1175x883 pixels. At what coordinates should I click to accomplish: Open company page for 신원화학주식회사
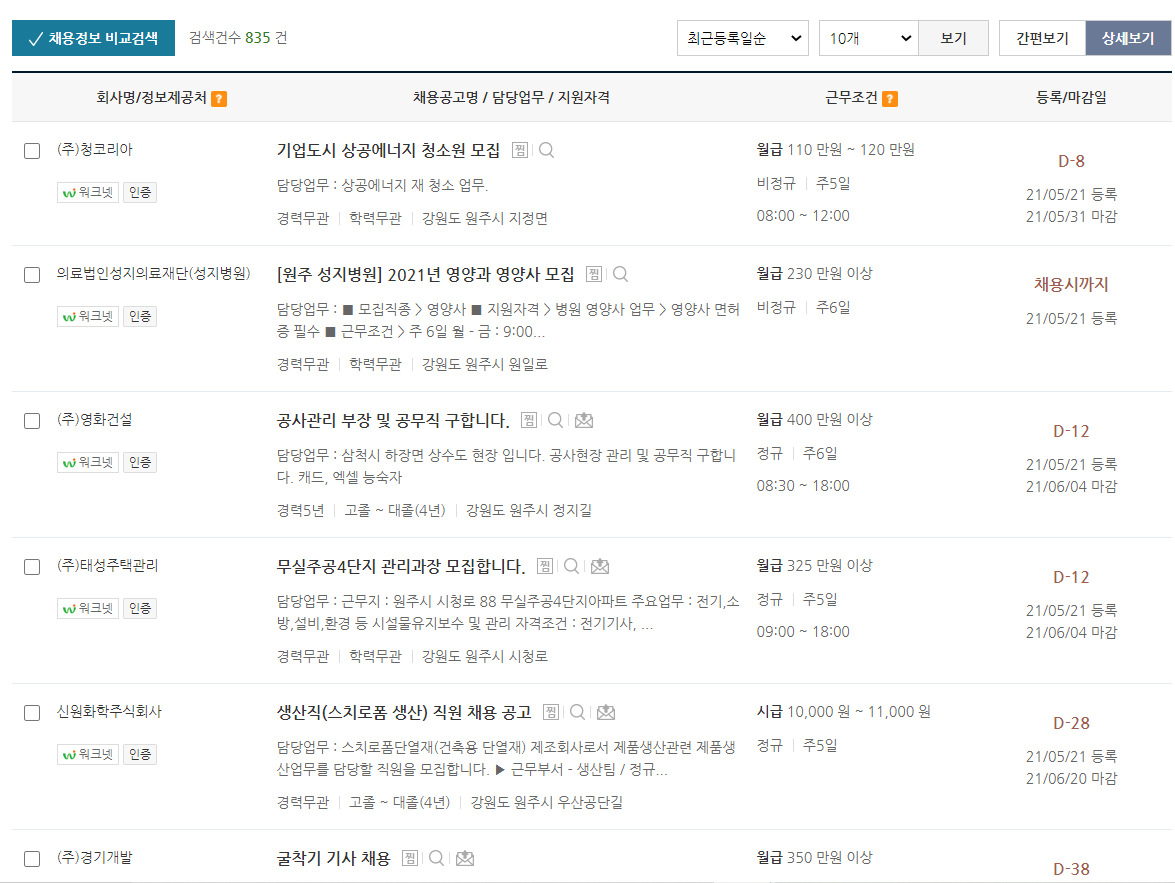tap(109, 712)
